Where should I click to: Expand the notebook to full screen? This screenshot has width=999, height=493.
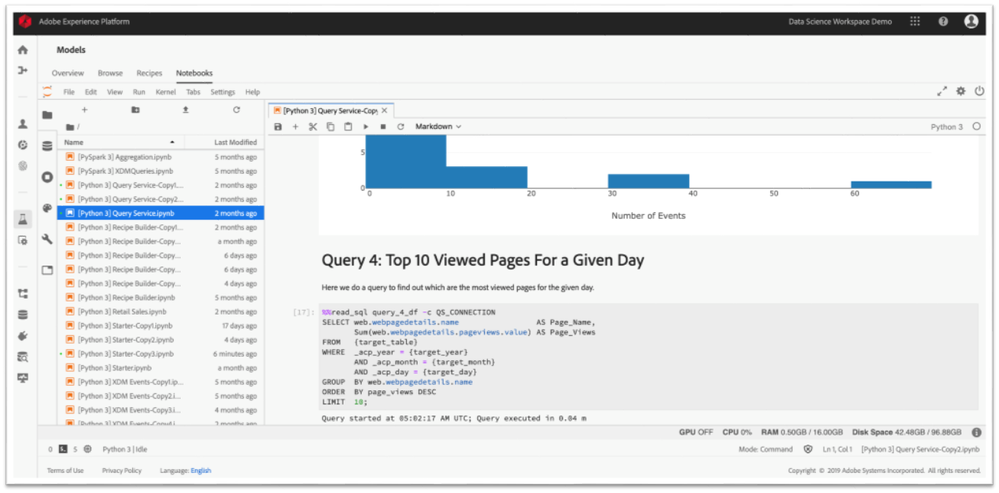coord(942,91)
